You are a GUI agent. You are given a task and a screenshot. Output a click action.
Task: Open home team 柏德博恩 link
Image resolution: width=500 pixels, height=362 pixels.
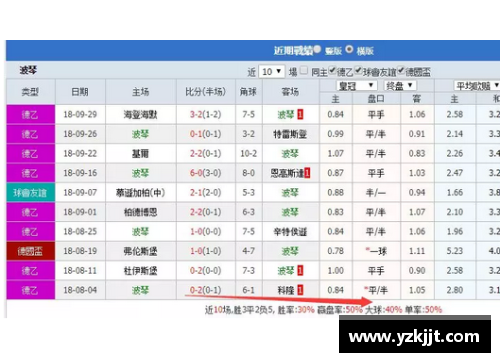[x=140, y=212]
